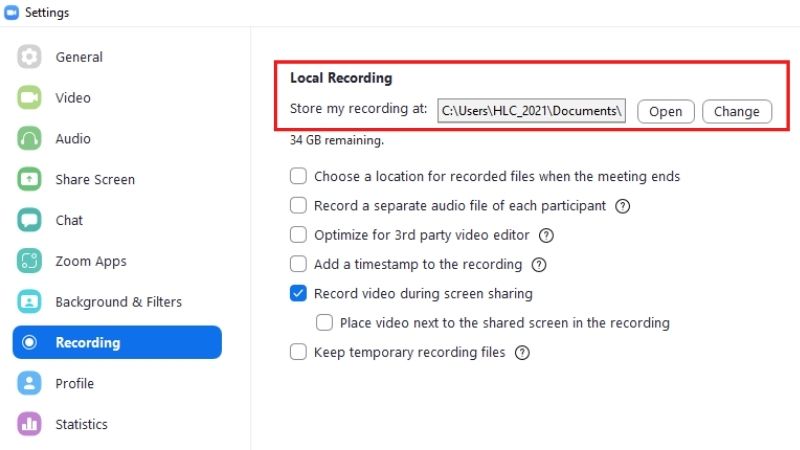Screen dimensions: 800x450
Task: Click Change to pick recording location
Action: click(x=737, y=111)
